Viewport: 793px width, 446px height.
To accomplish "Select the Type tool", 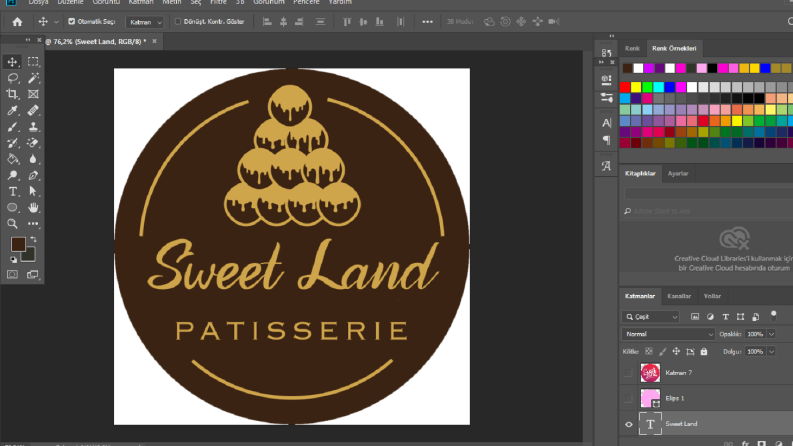I will tap(12, 192).
